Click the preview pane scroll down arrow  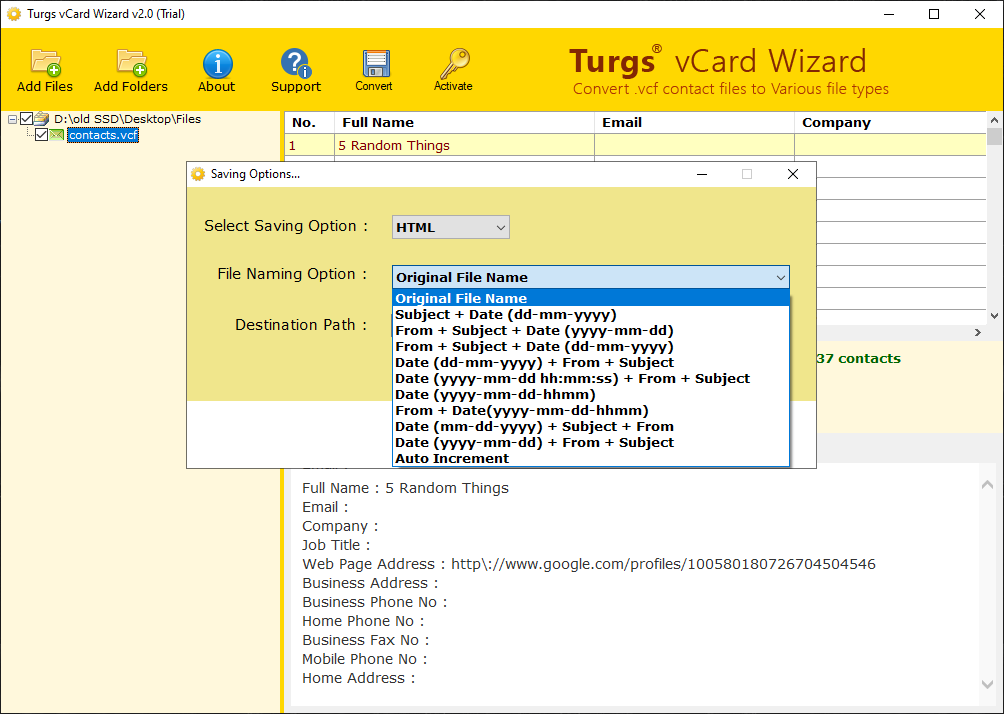(987, 684)
